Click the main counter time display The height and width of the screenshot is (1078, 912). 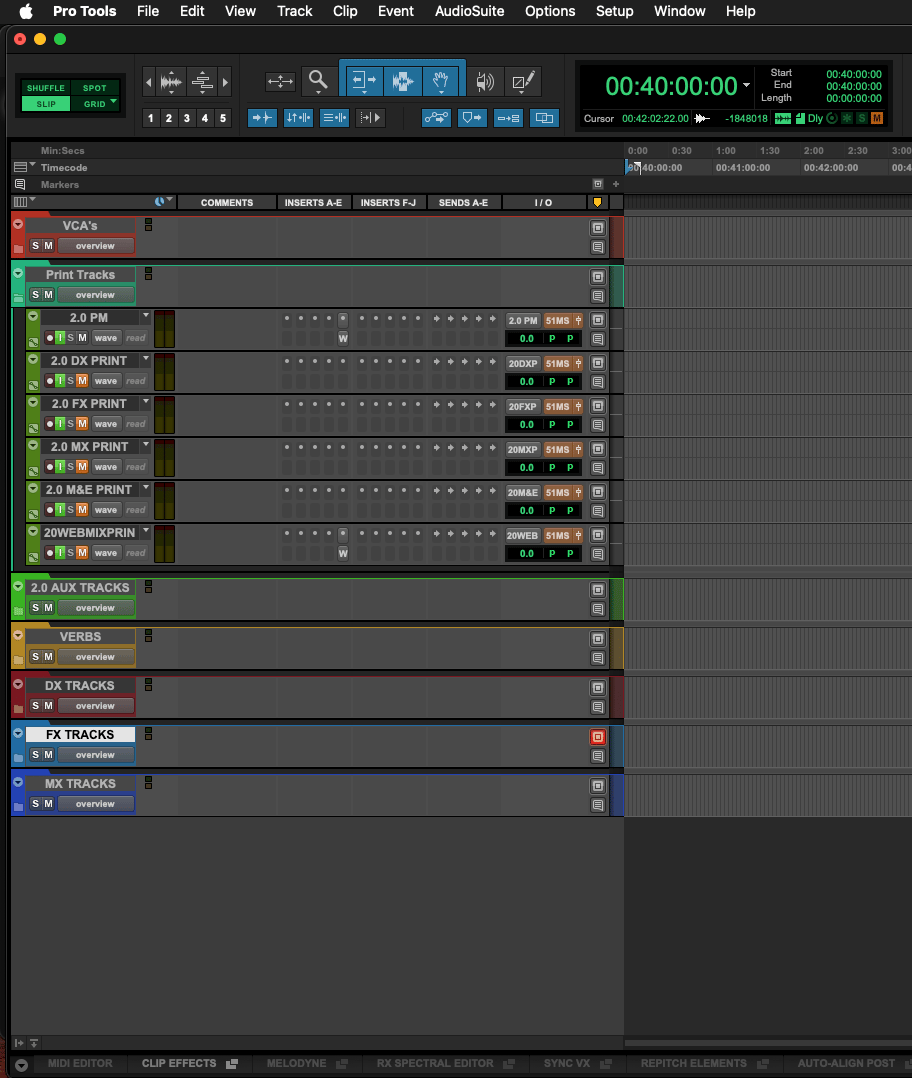671,86
